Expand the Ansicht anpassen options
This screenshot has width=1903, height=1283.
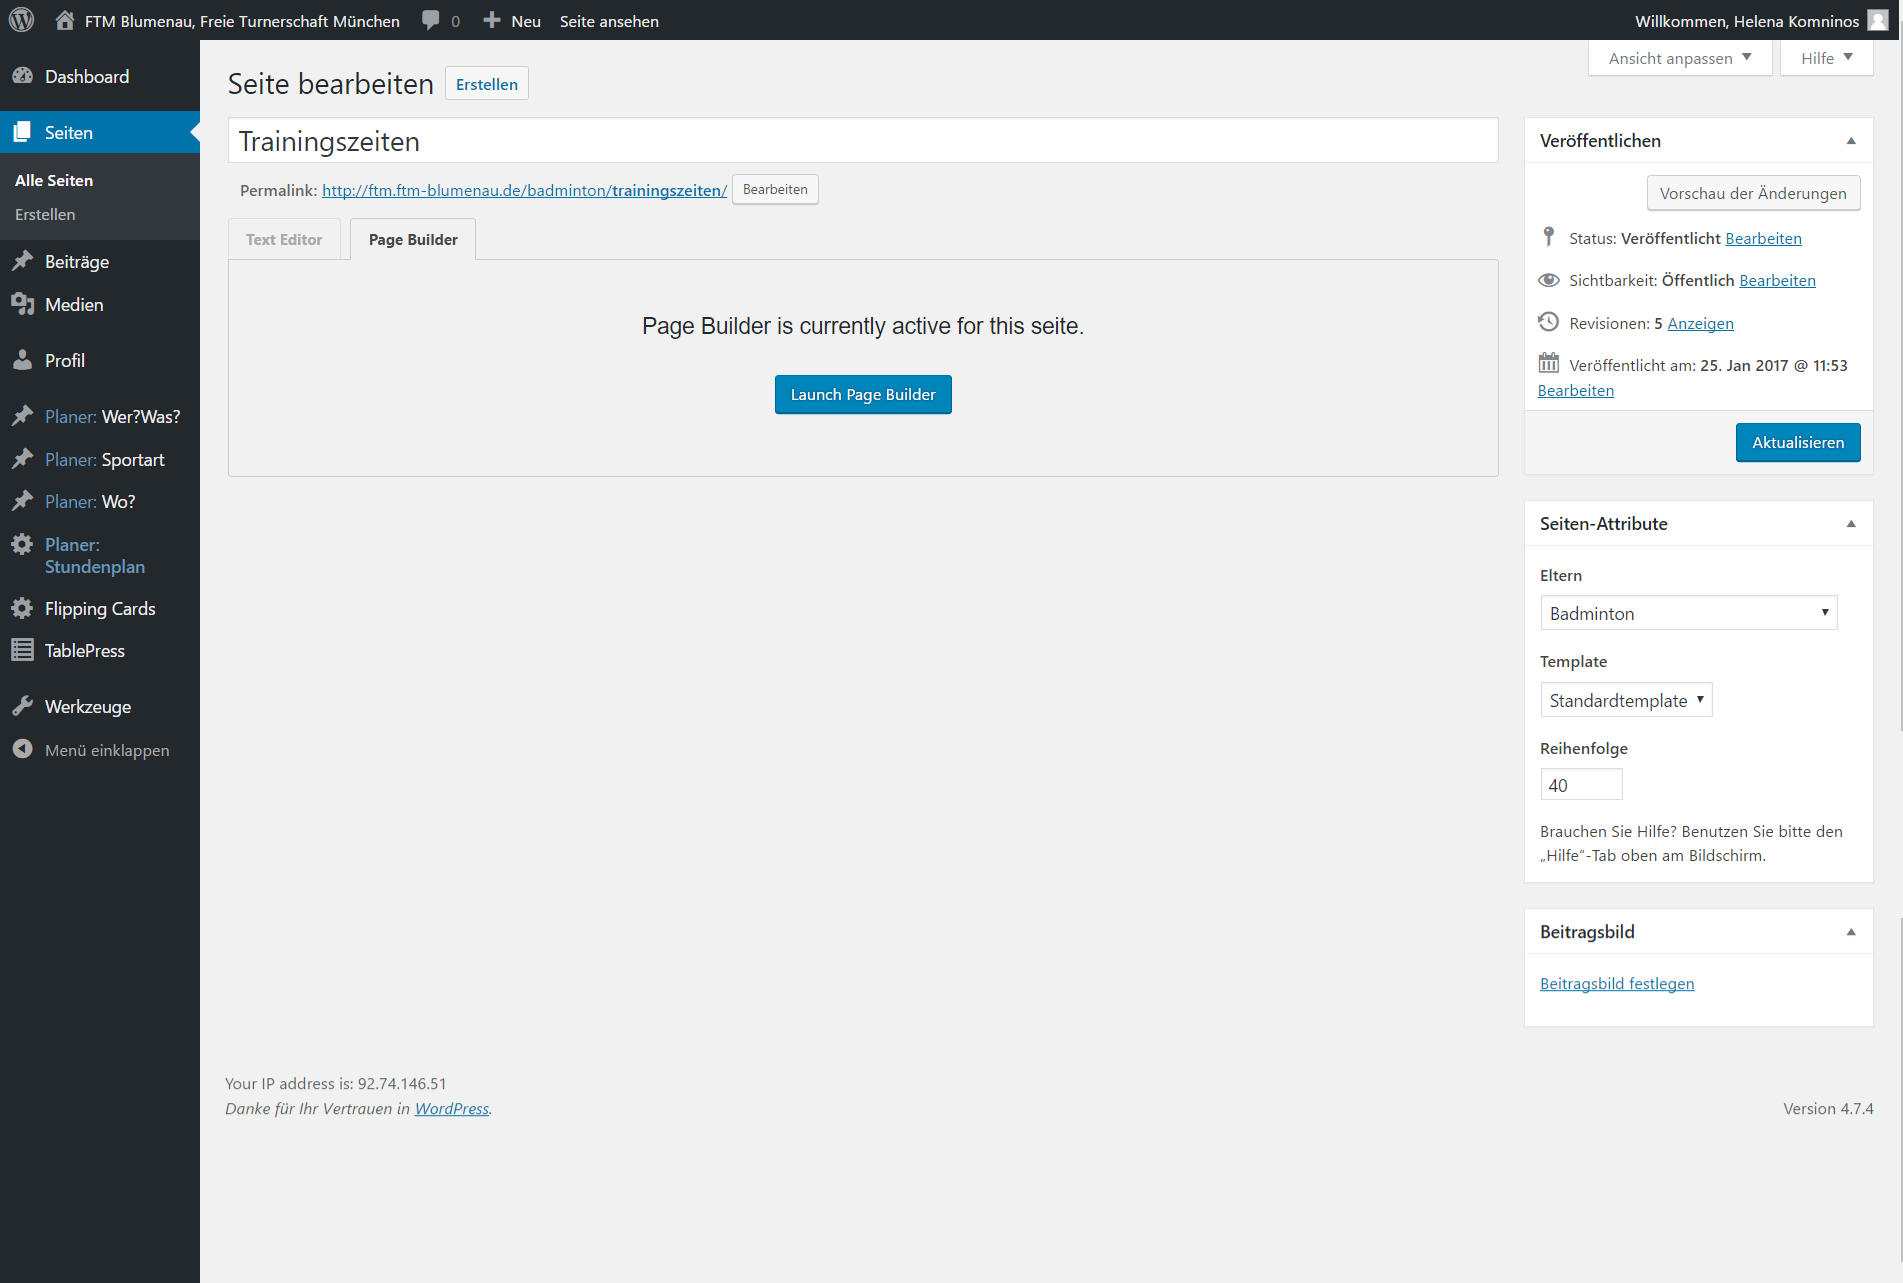(1679, 58)
